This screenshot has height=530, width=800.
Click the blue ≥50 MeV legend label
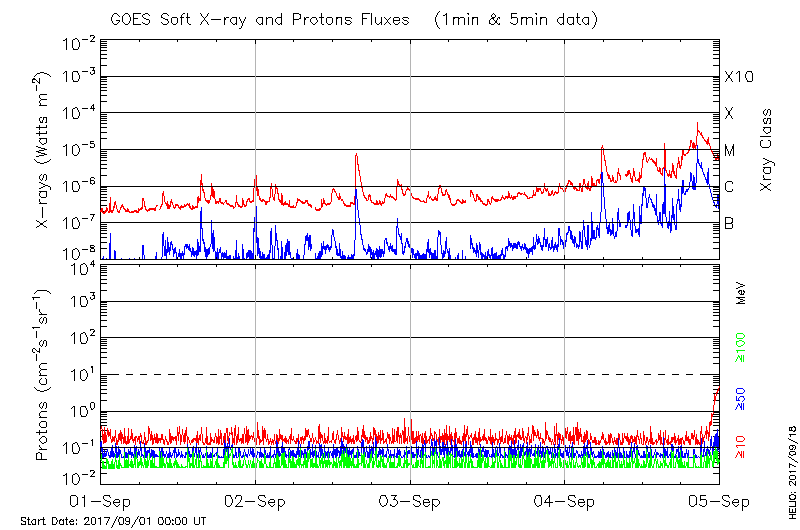741,398
